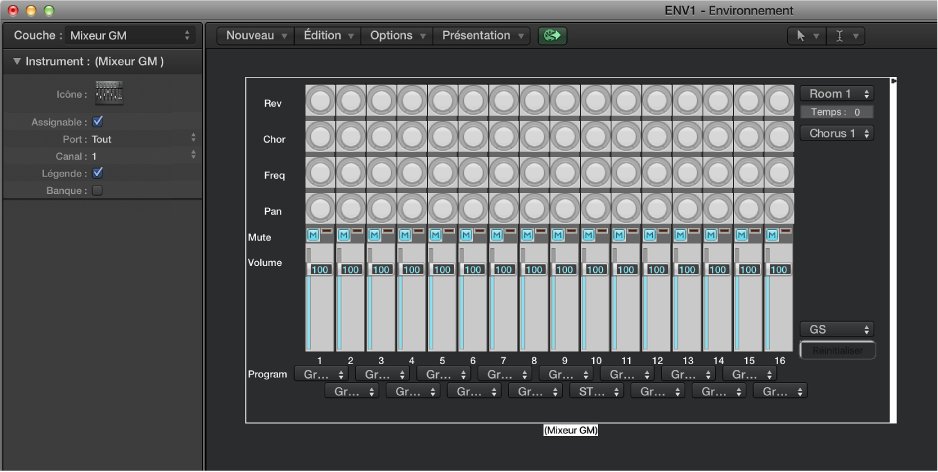Viewport: 938px width, 472px height.
Task: Select the pointer tool in the toolbar
Action: (804, 35)
